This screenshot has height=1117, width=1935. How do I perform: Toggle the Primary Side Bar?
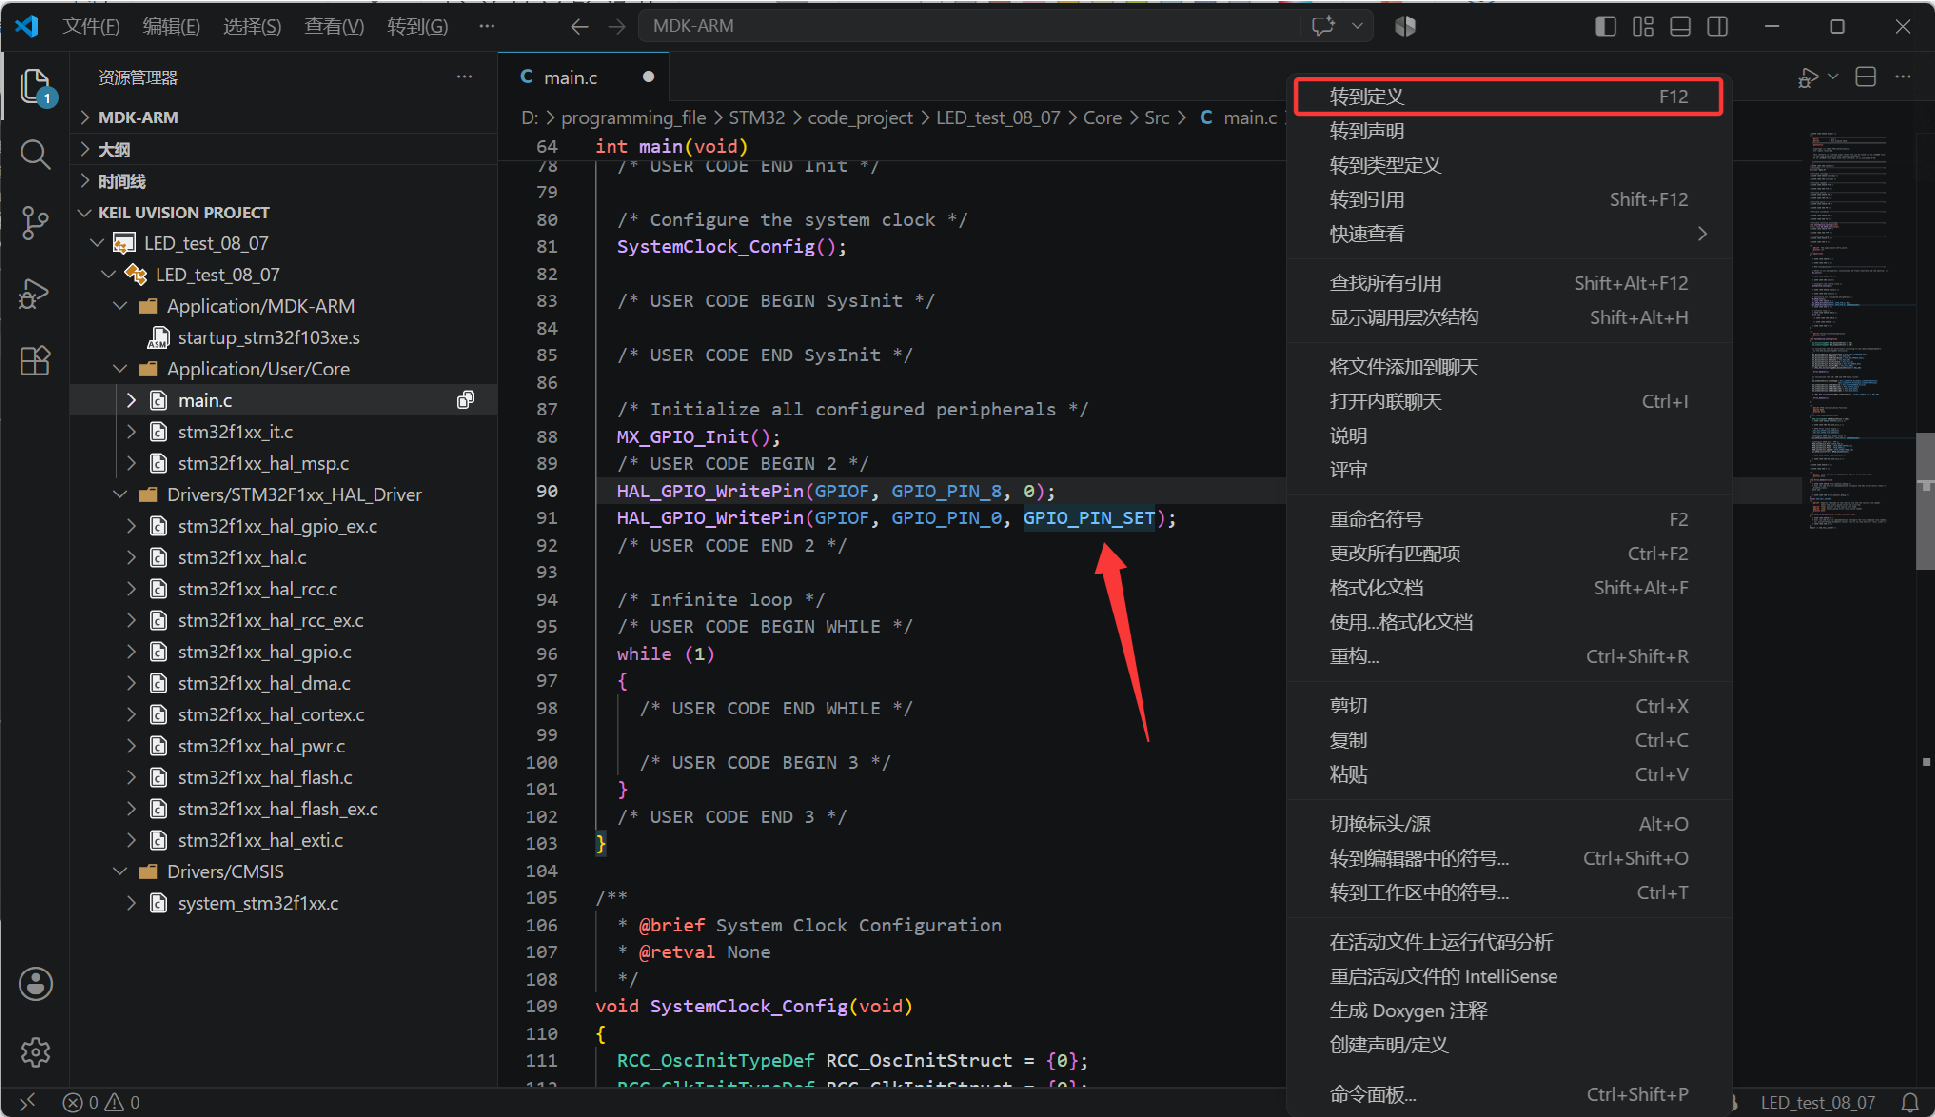pos(1605,26)
